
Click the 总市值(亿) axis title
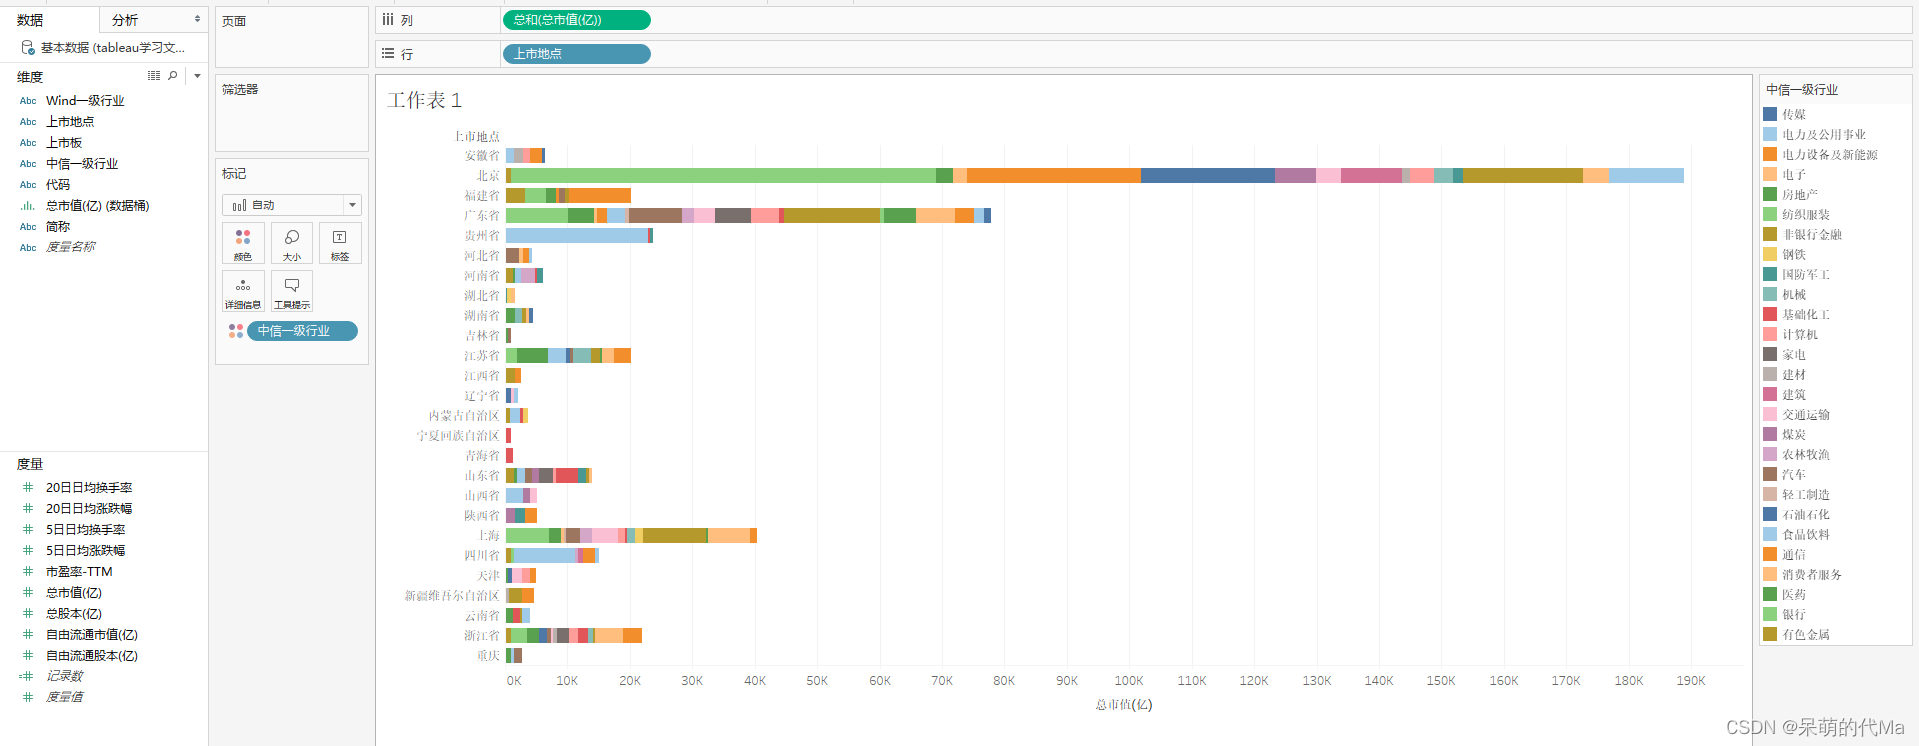point(1124,705)
